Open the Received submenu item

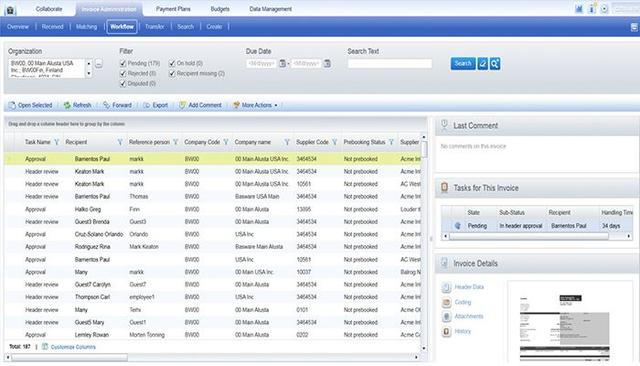coord(53,27)
